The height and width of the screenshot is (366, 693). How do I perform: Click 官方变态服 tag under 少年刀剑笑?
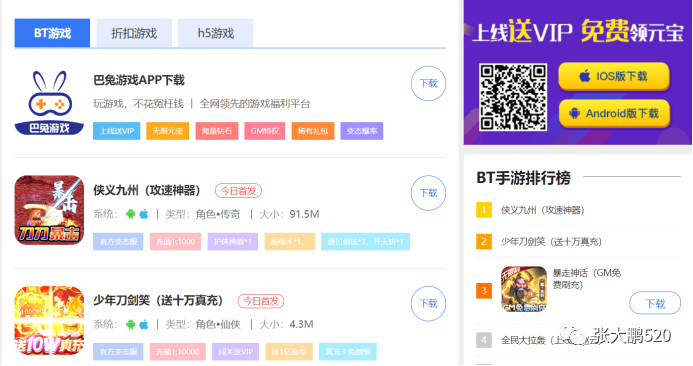118,351
